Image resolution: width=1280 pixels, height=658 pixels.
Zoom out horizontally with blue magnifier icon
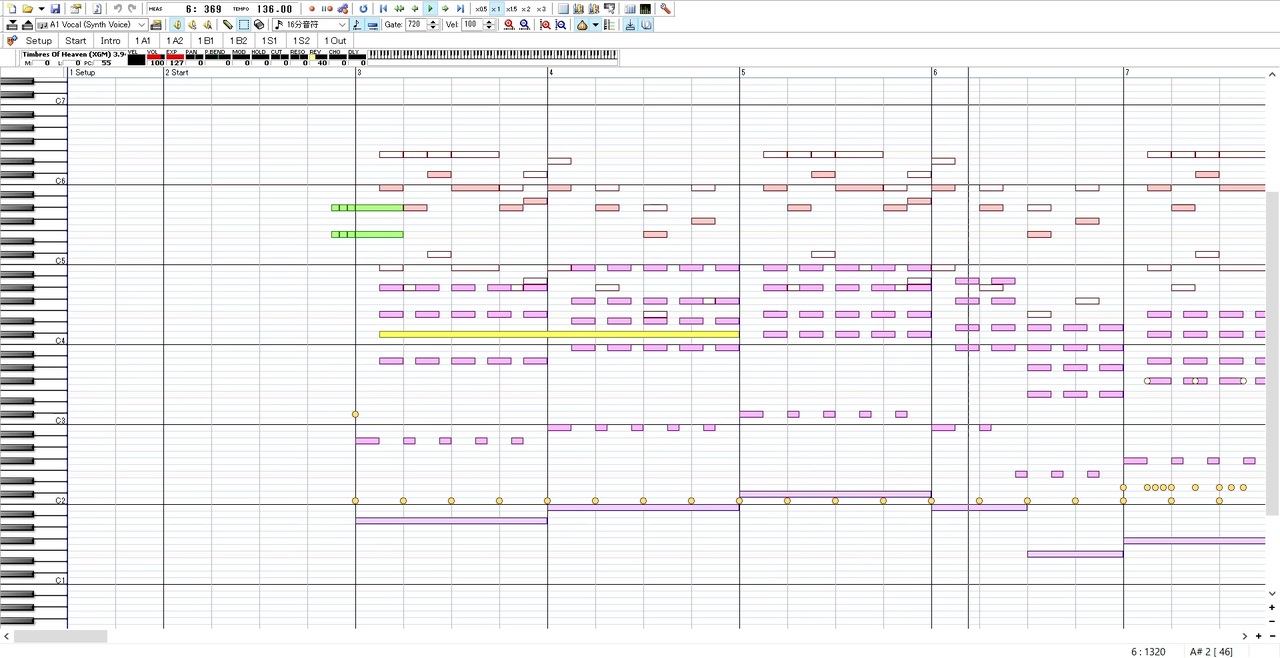(524, 25)
